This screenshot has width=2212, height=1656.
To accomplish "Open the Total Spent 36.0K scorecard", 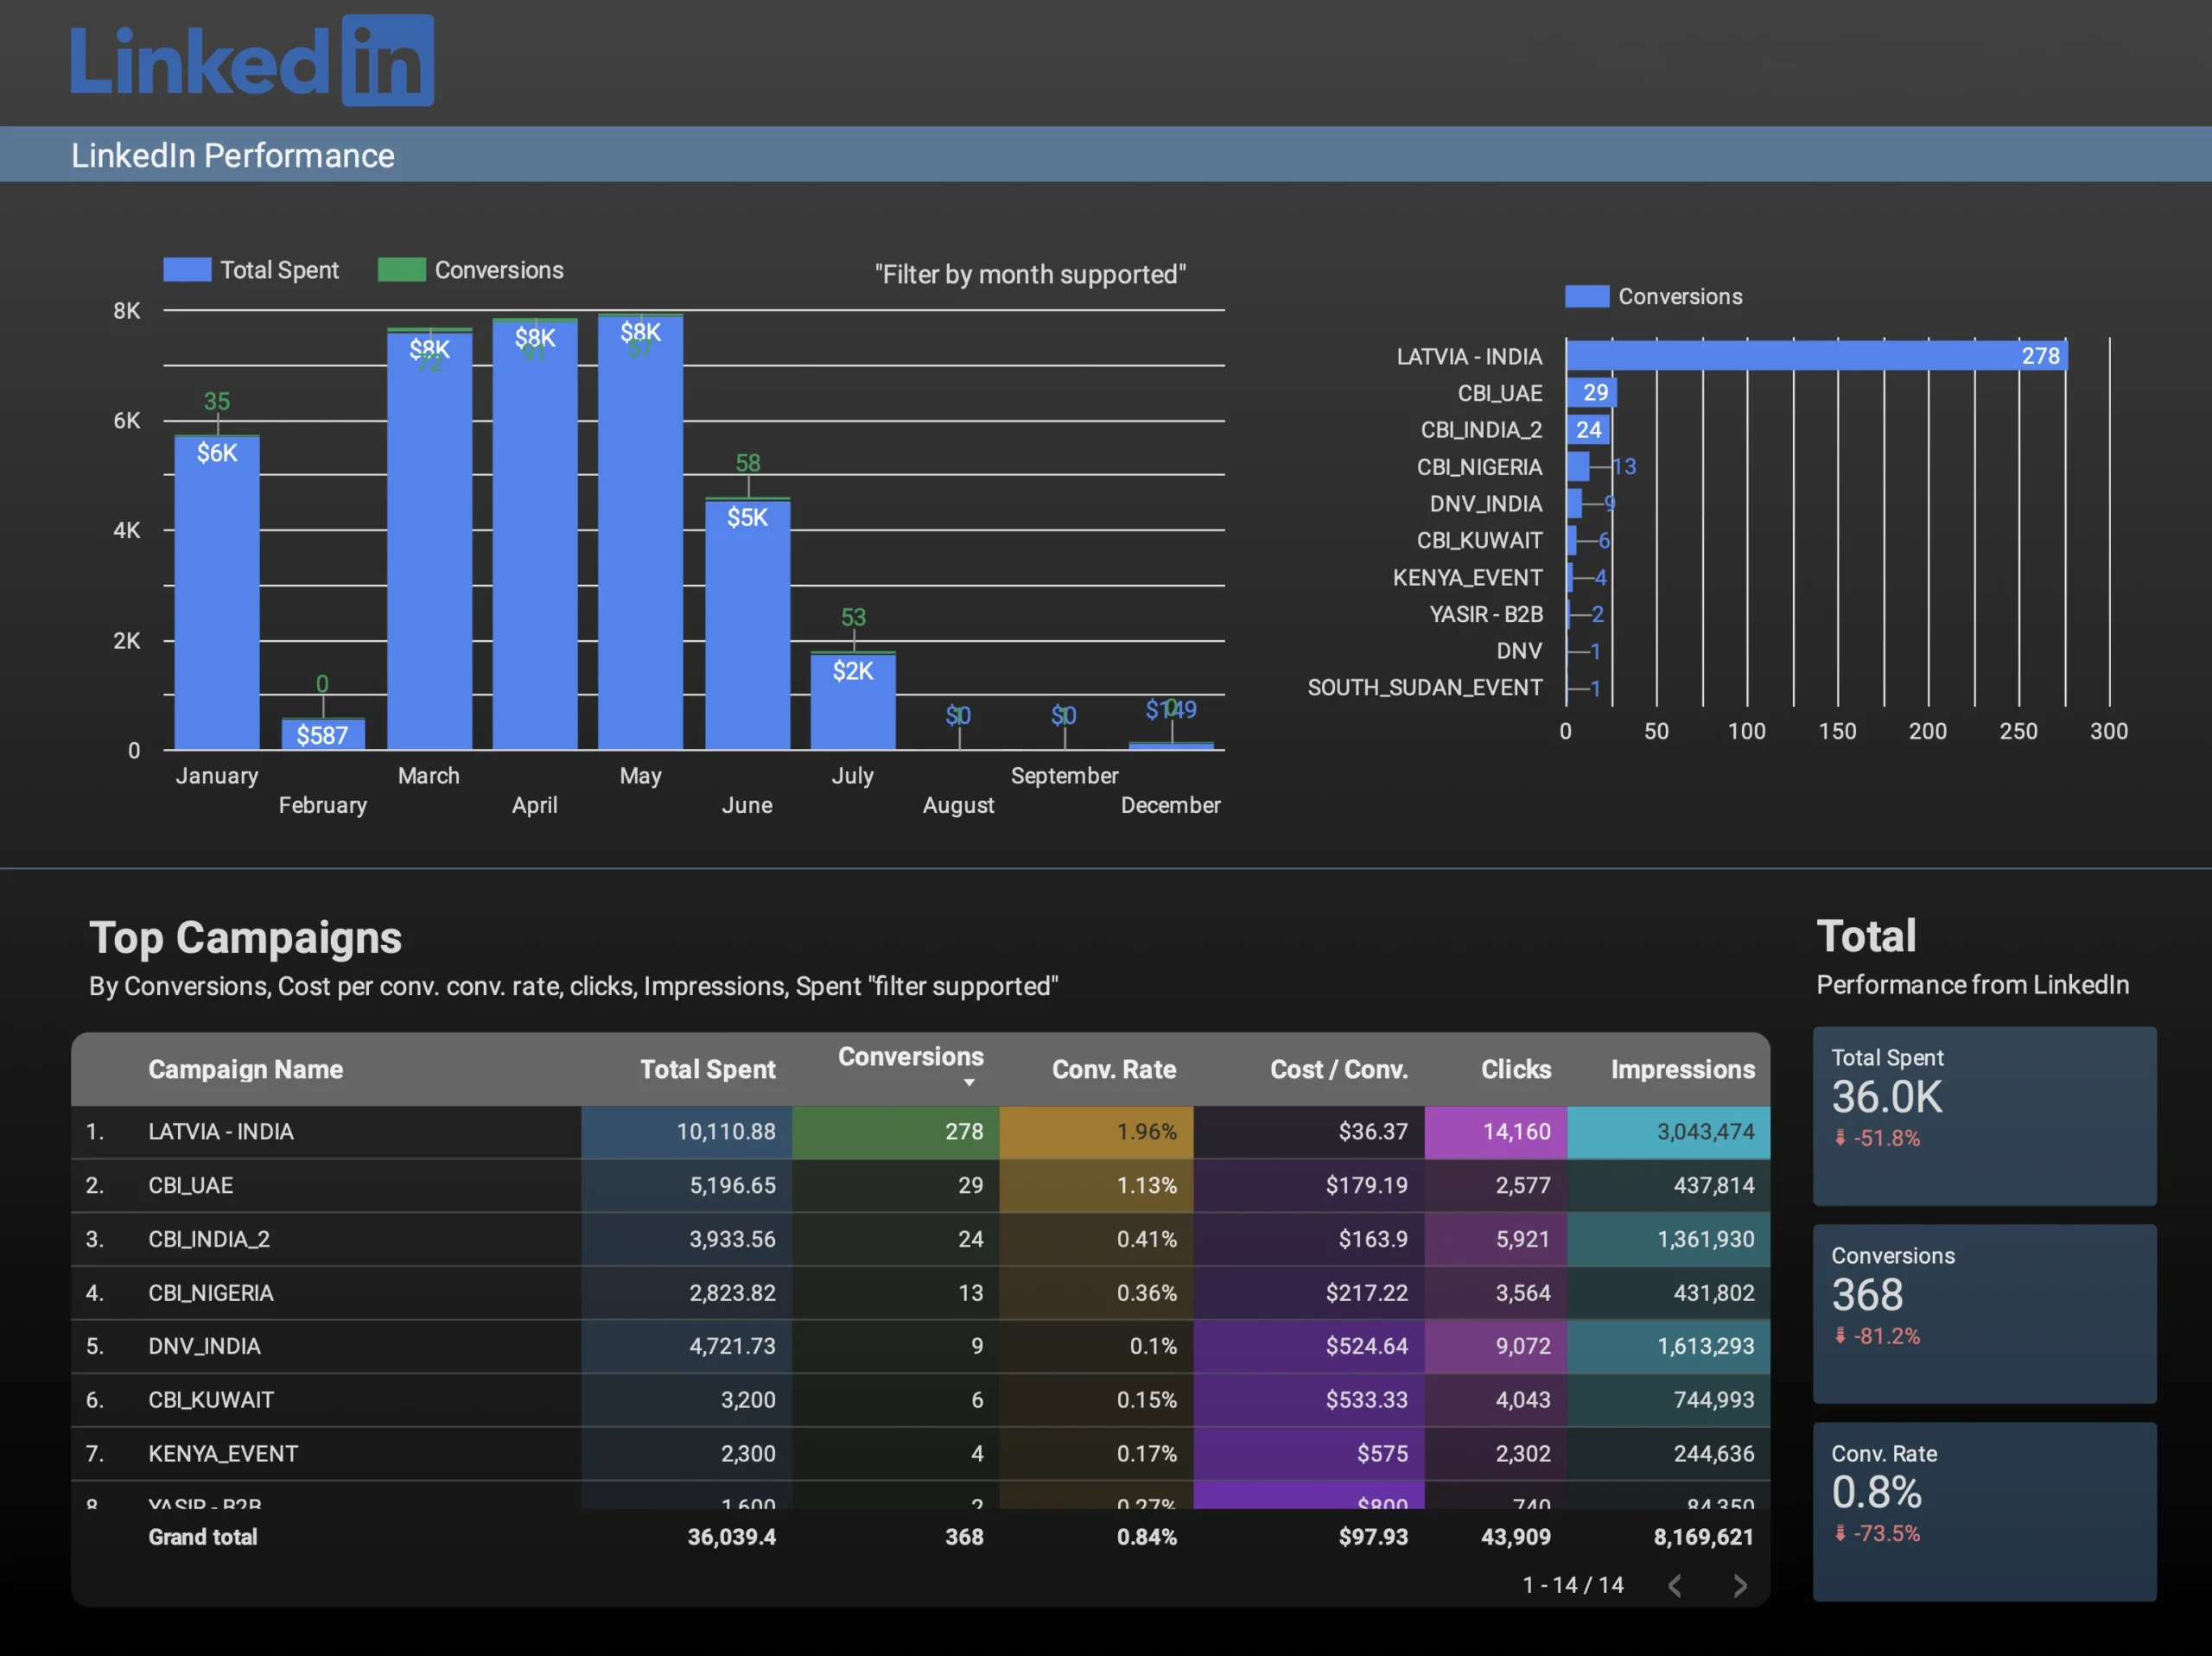I will [1984, 1116].
